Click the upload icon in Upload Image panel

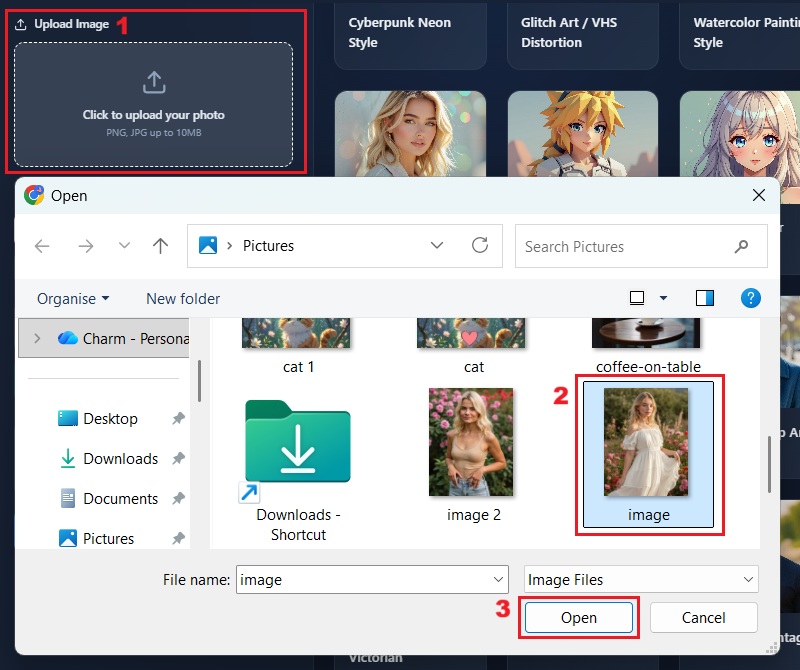pos(154,83)
